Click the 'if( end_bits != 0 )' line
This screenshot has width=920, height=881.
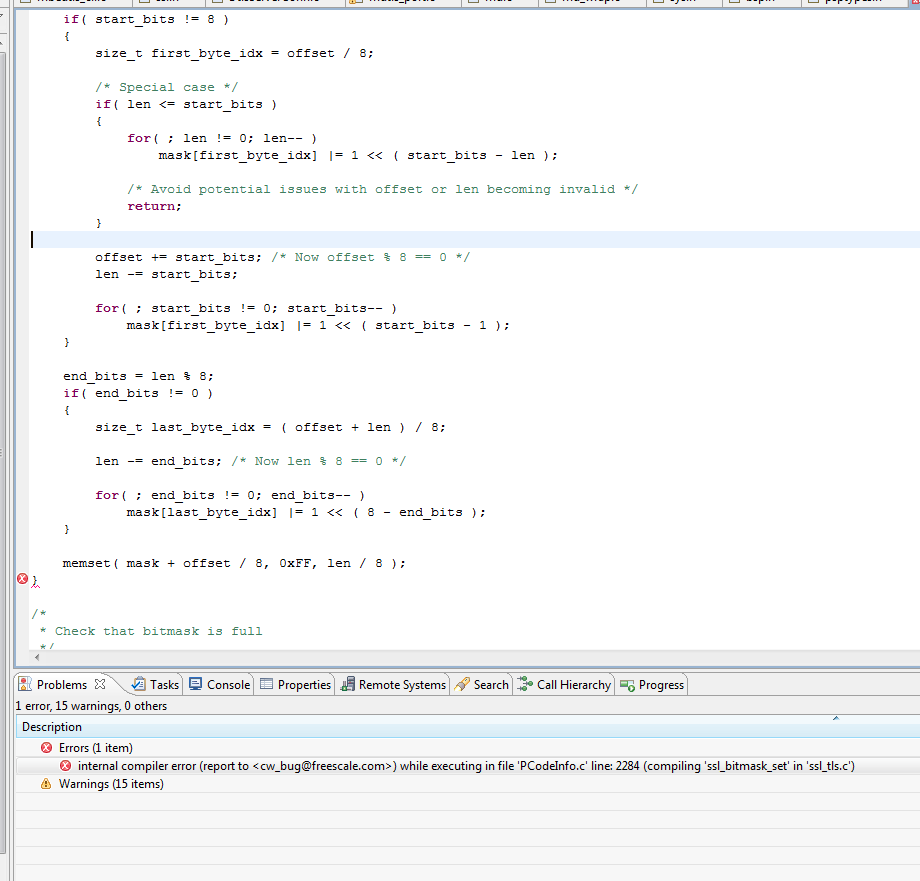point(138,393)
